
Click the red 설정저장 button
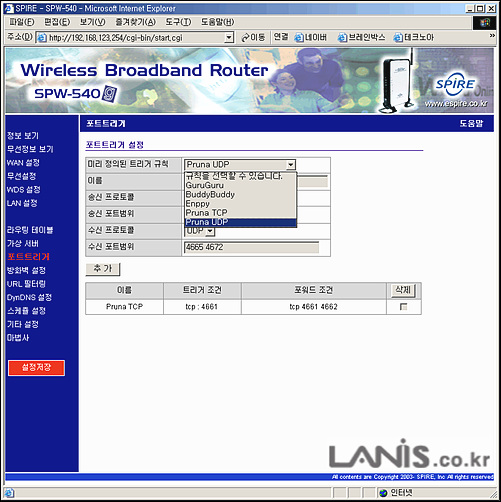click(36, 368)
